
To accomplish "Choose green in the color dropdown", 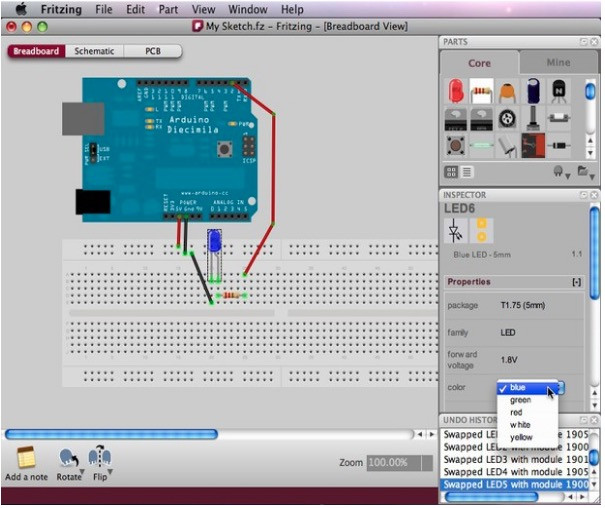I will tap(521, 400).
